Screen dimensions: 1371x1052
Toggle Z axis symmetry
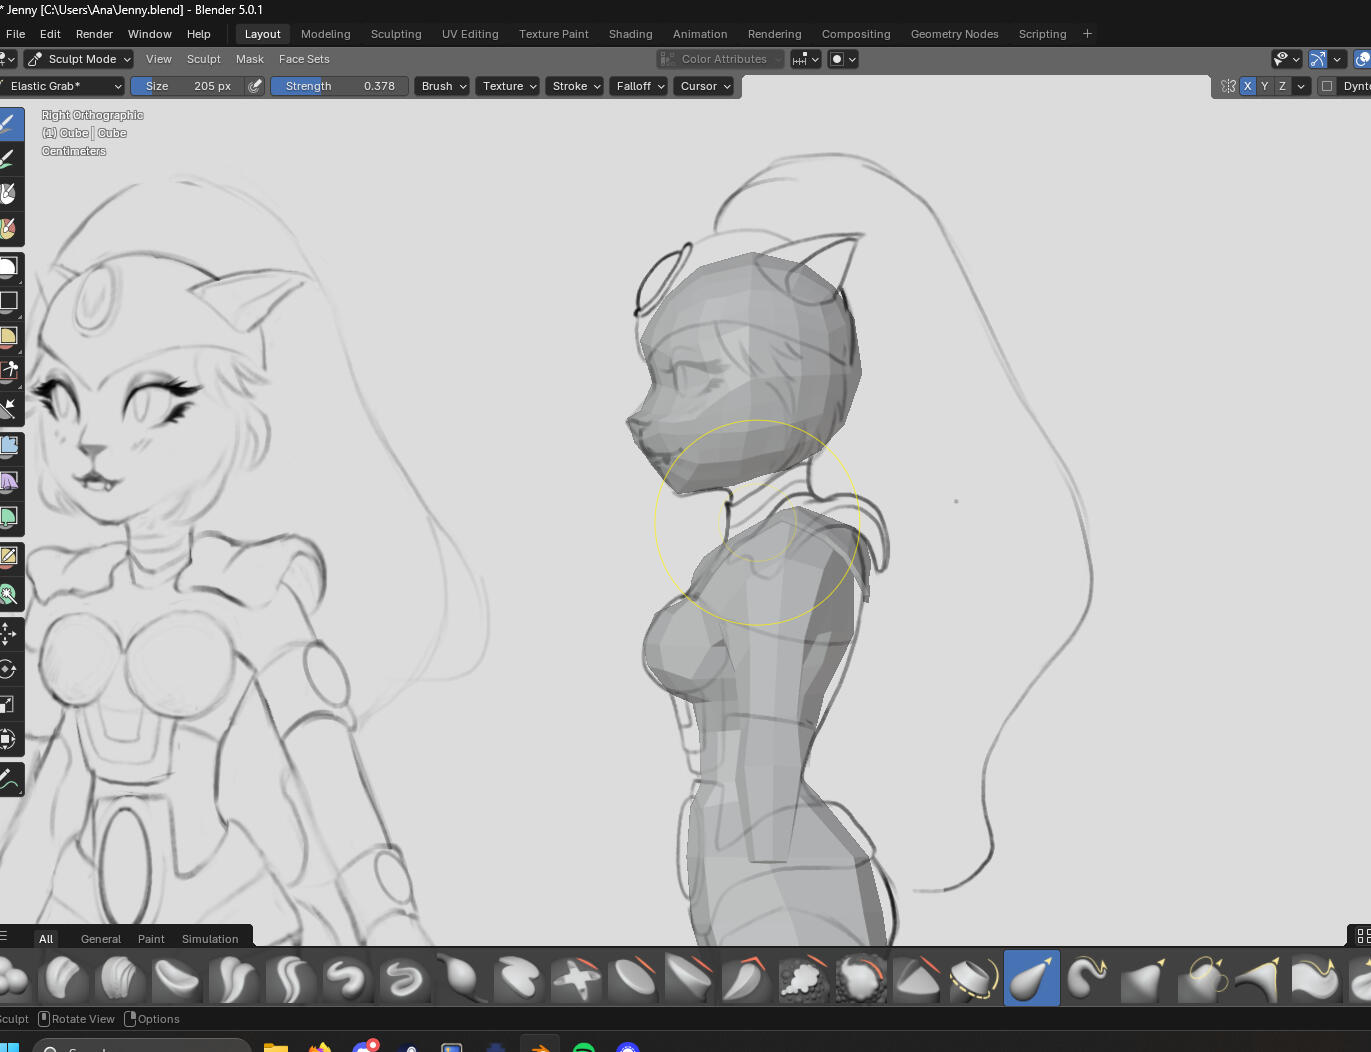1282,86
